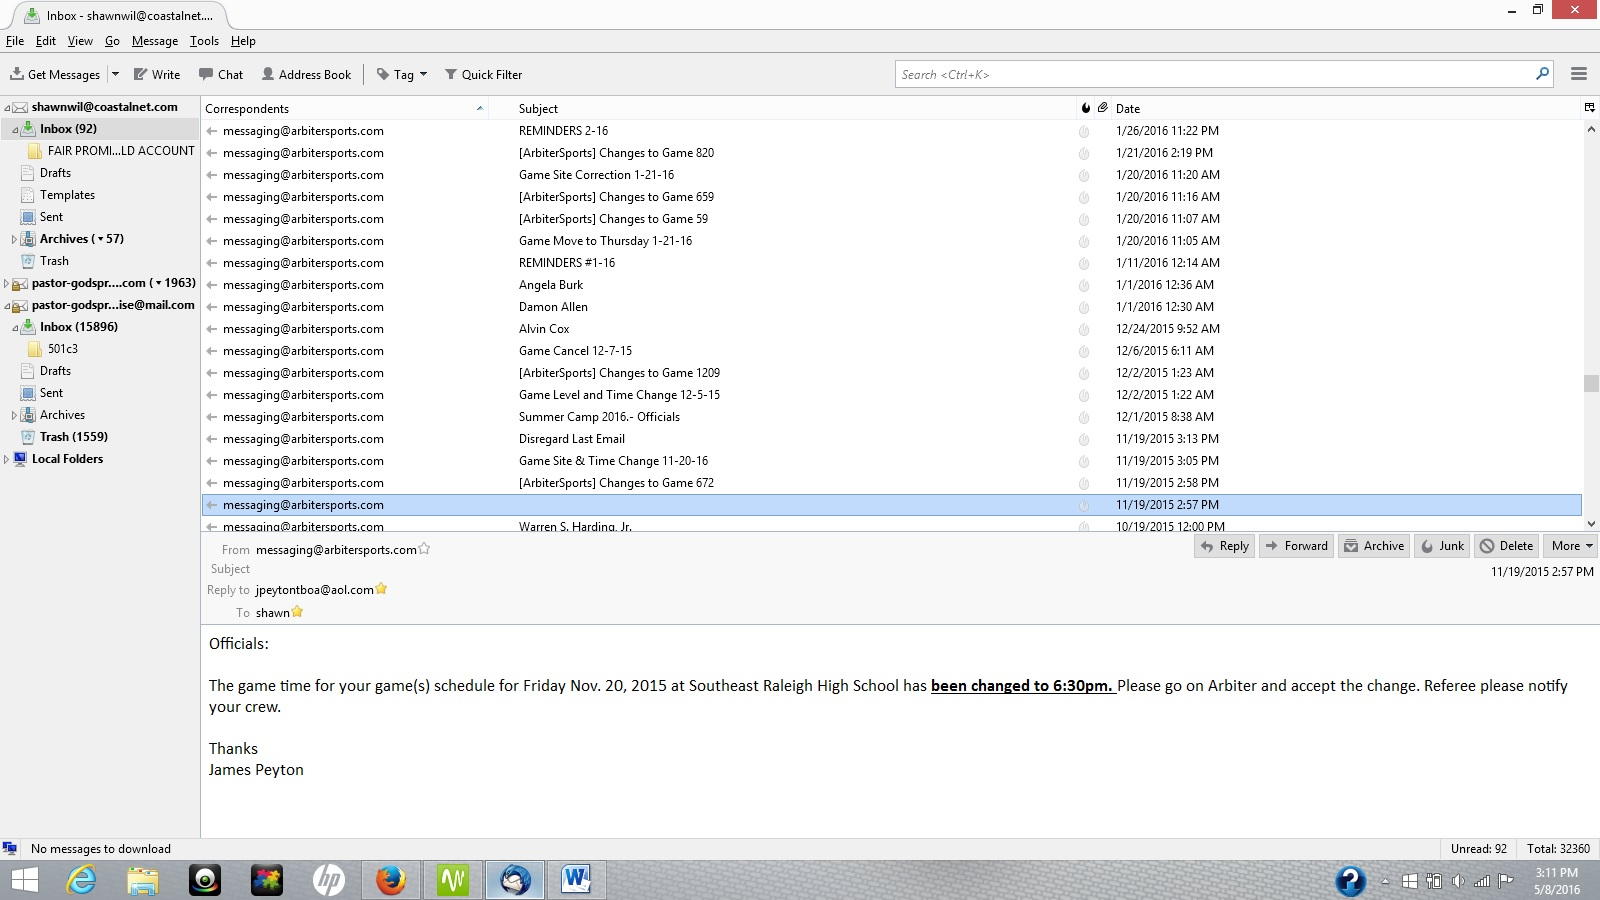Click the search messages input field

[x=1215, y=75]
